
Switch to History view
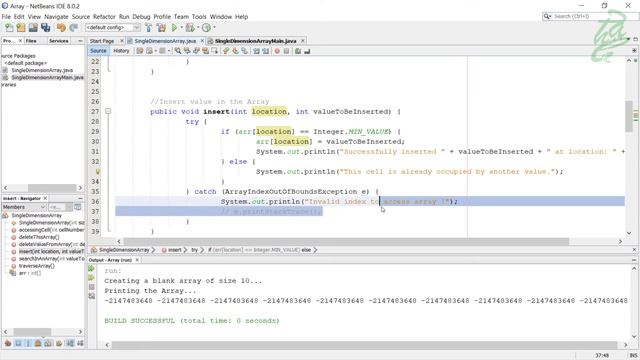121,51
